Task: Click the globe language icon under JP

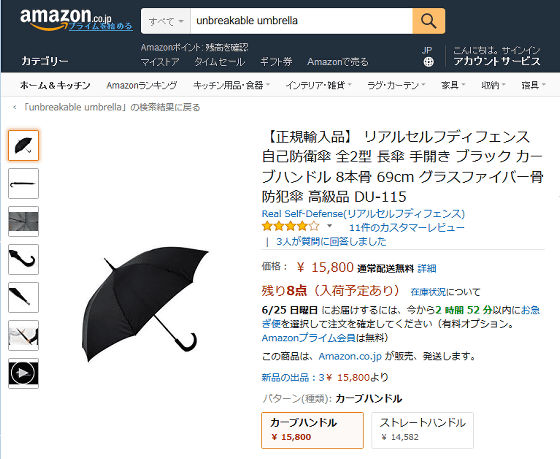Action: tap(428, 62)
